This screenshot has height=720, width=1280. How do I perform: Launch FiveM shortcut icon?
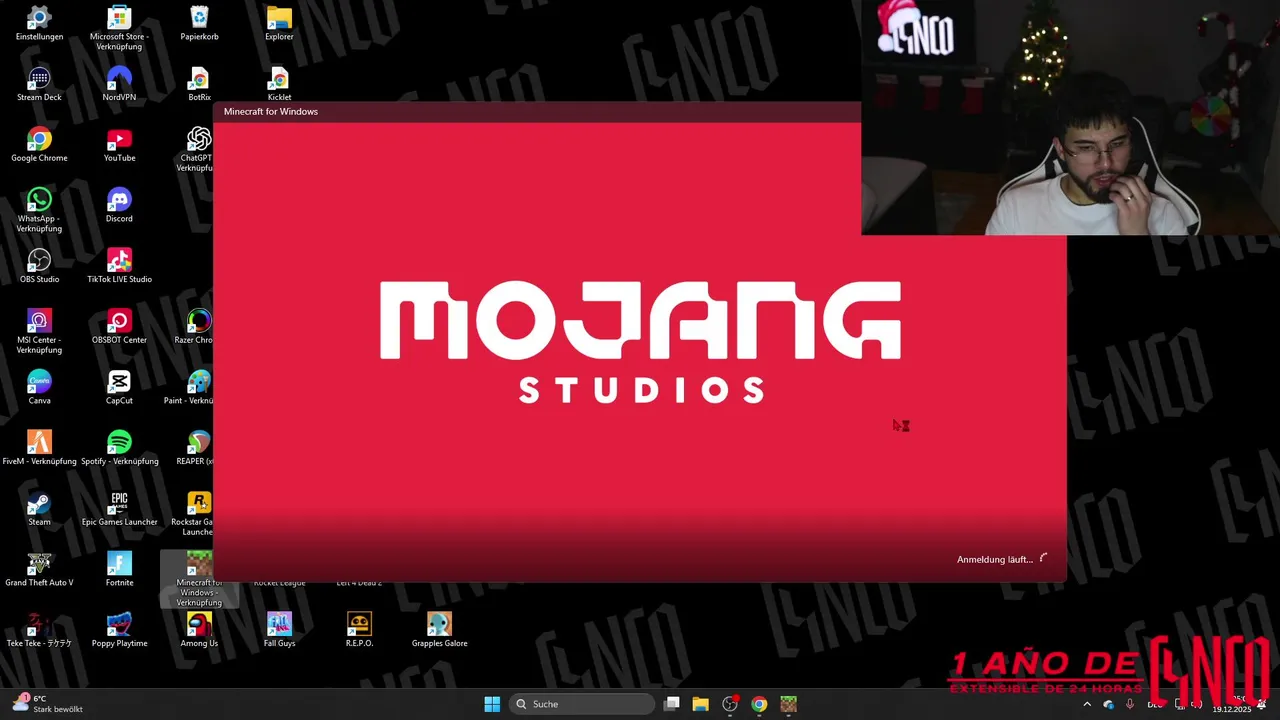[39, 448]
